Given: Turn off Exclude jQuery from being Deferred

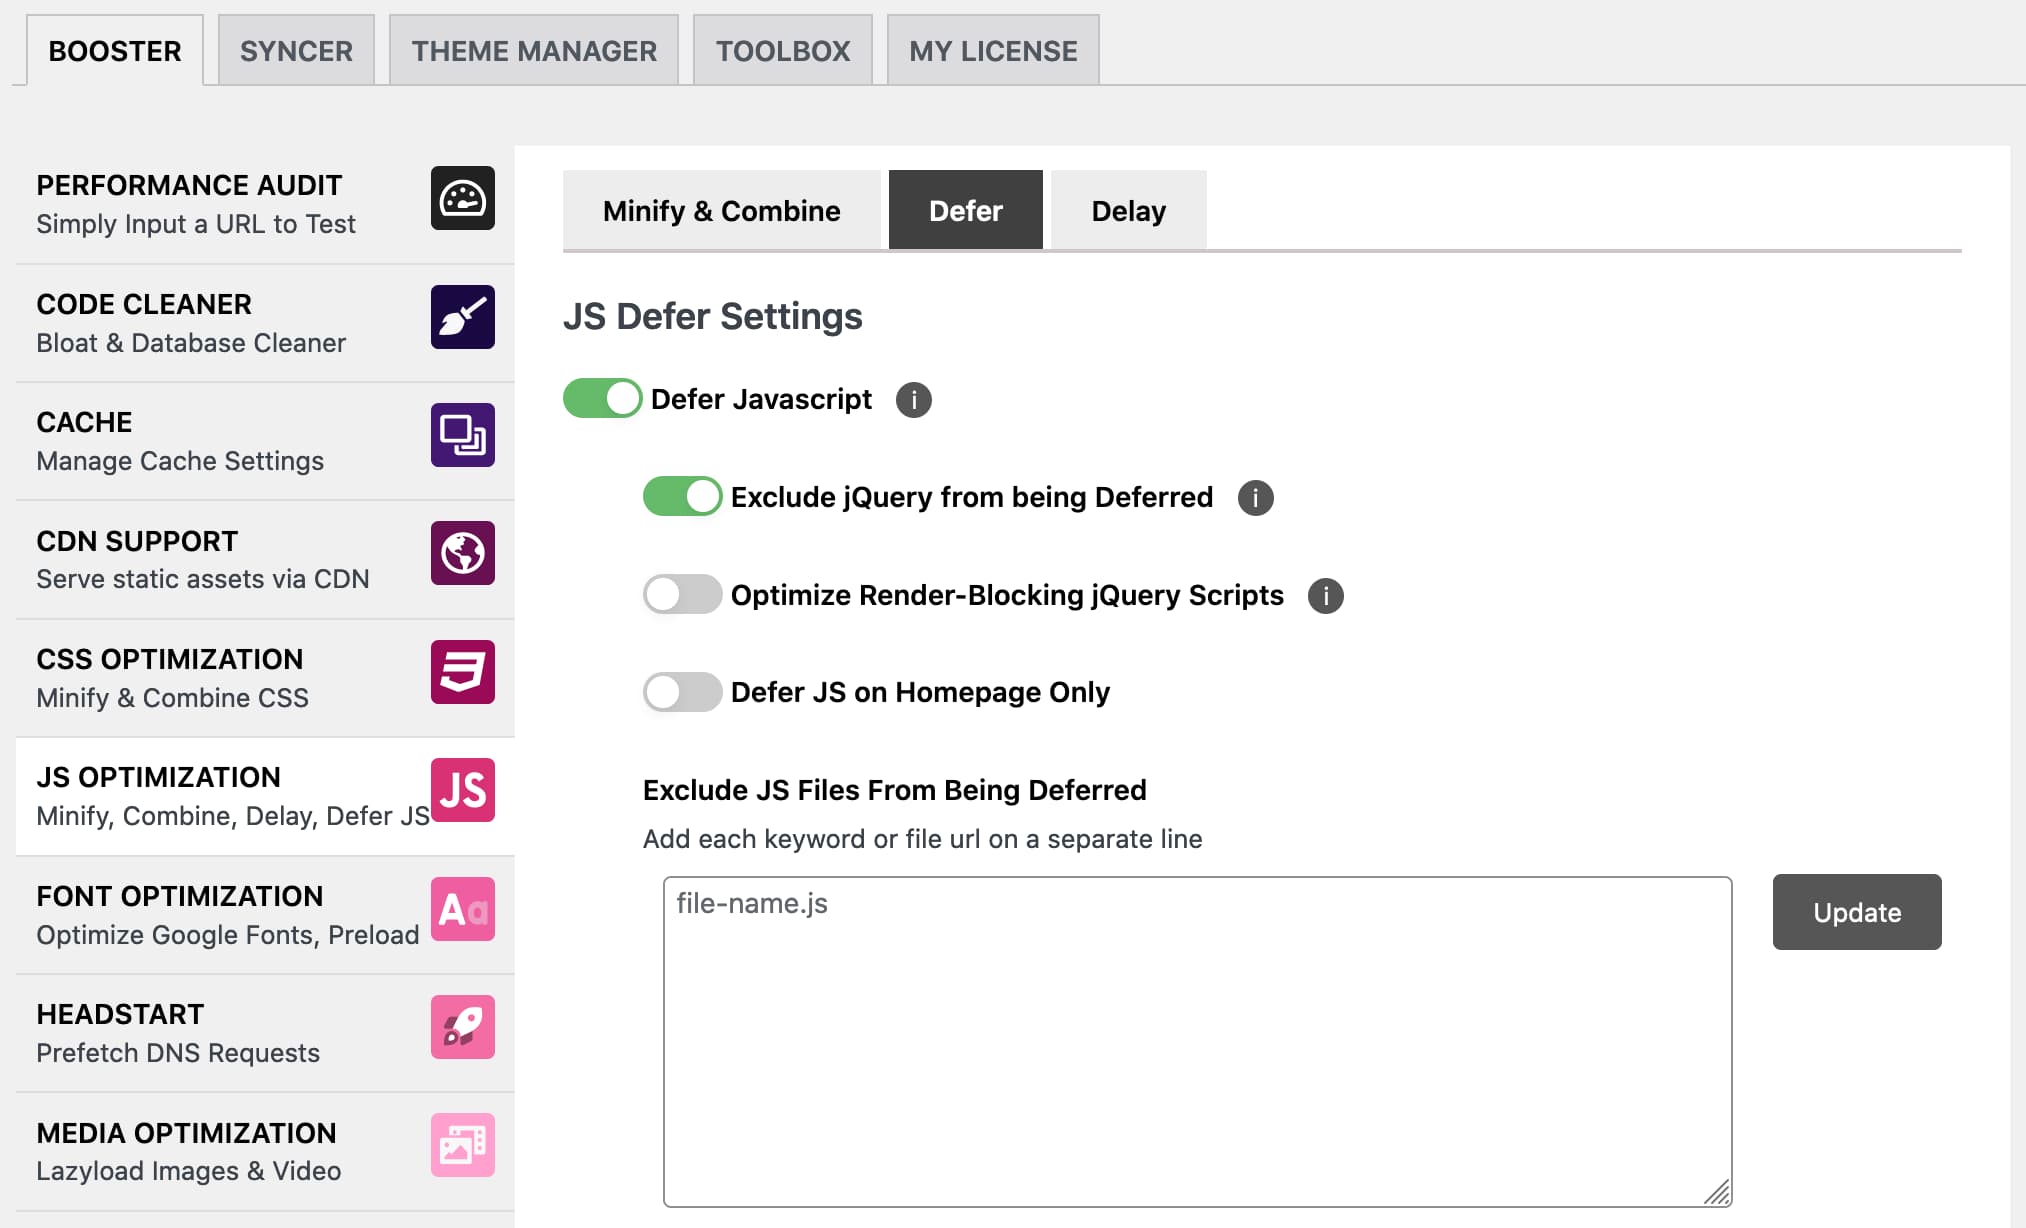Looking at the screenshot, I should tap(682, 496).
